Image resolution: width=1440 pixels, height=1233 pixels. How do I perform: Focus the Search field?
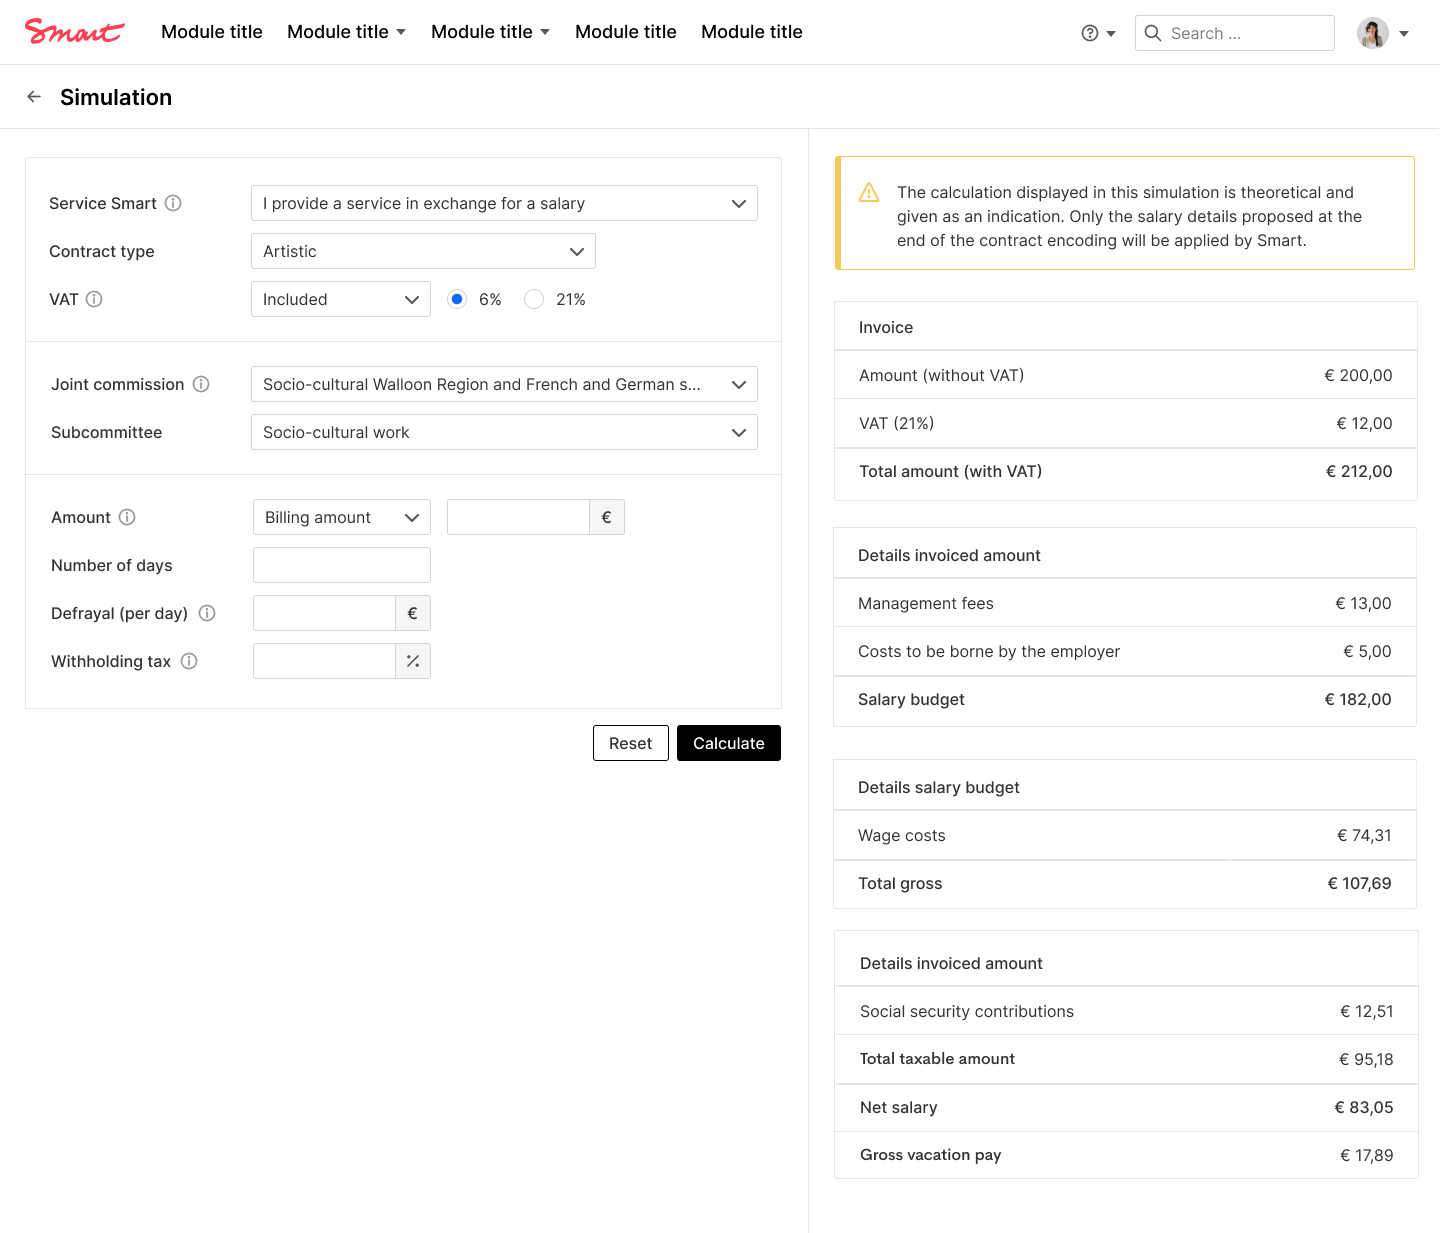(1235, 33)
